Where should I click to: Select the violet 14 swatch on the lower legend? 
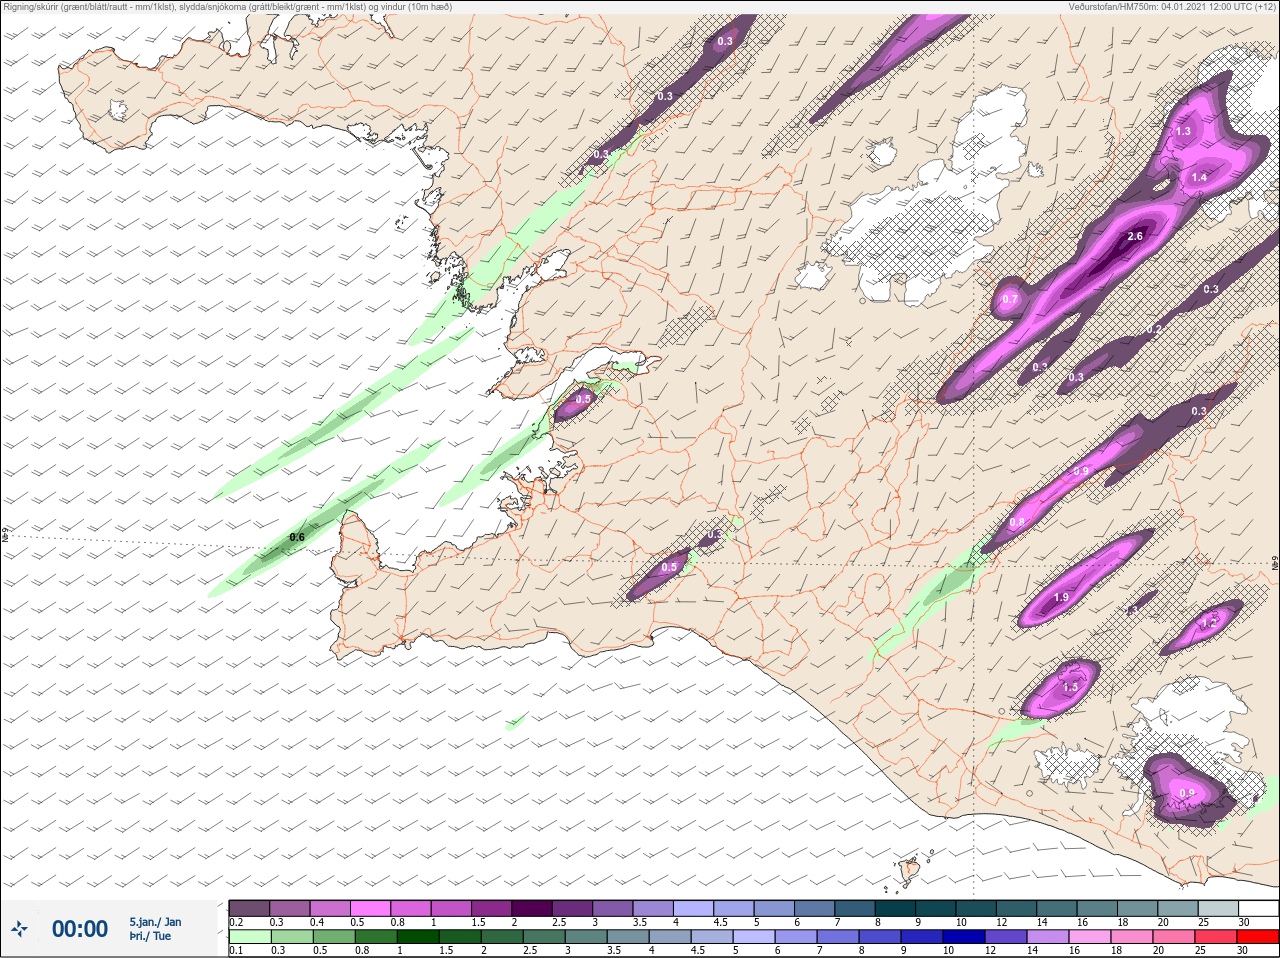(1048, 937)
